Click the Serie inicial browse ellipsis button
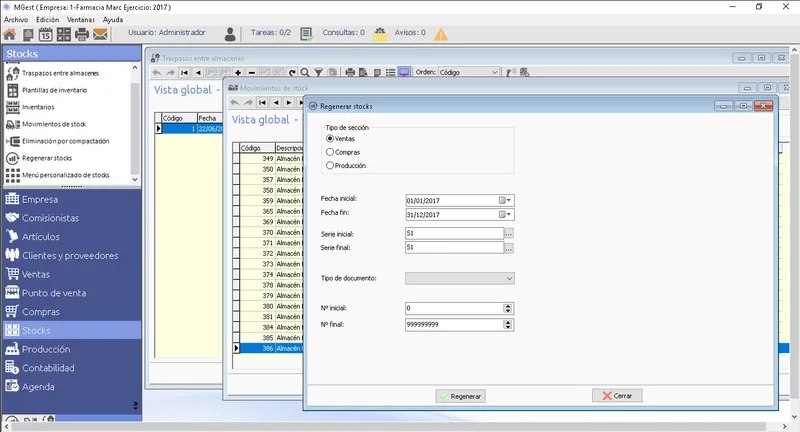Viewport: 800px width, 432px height. point(509,234)
